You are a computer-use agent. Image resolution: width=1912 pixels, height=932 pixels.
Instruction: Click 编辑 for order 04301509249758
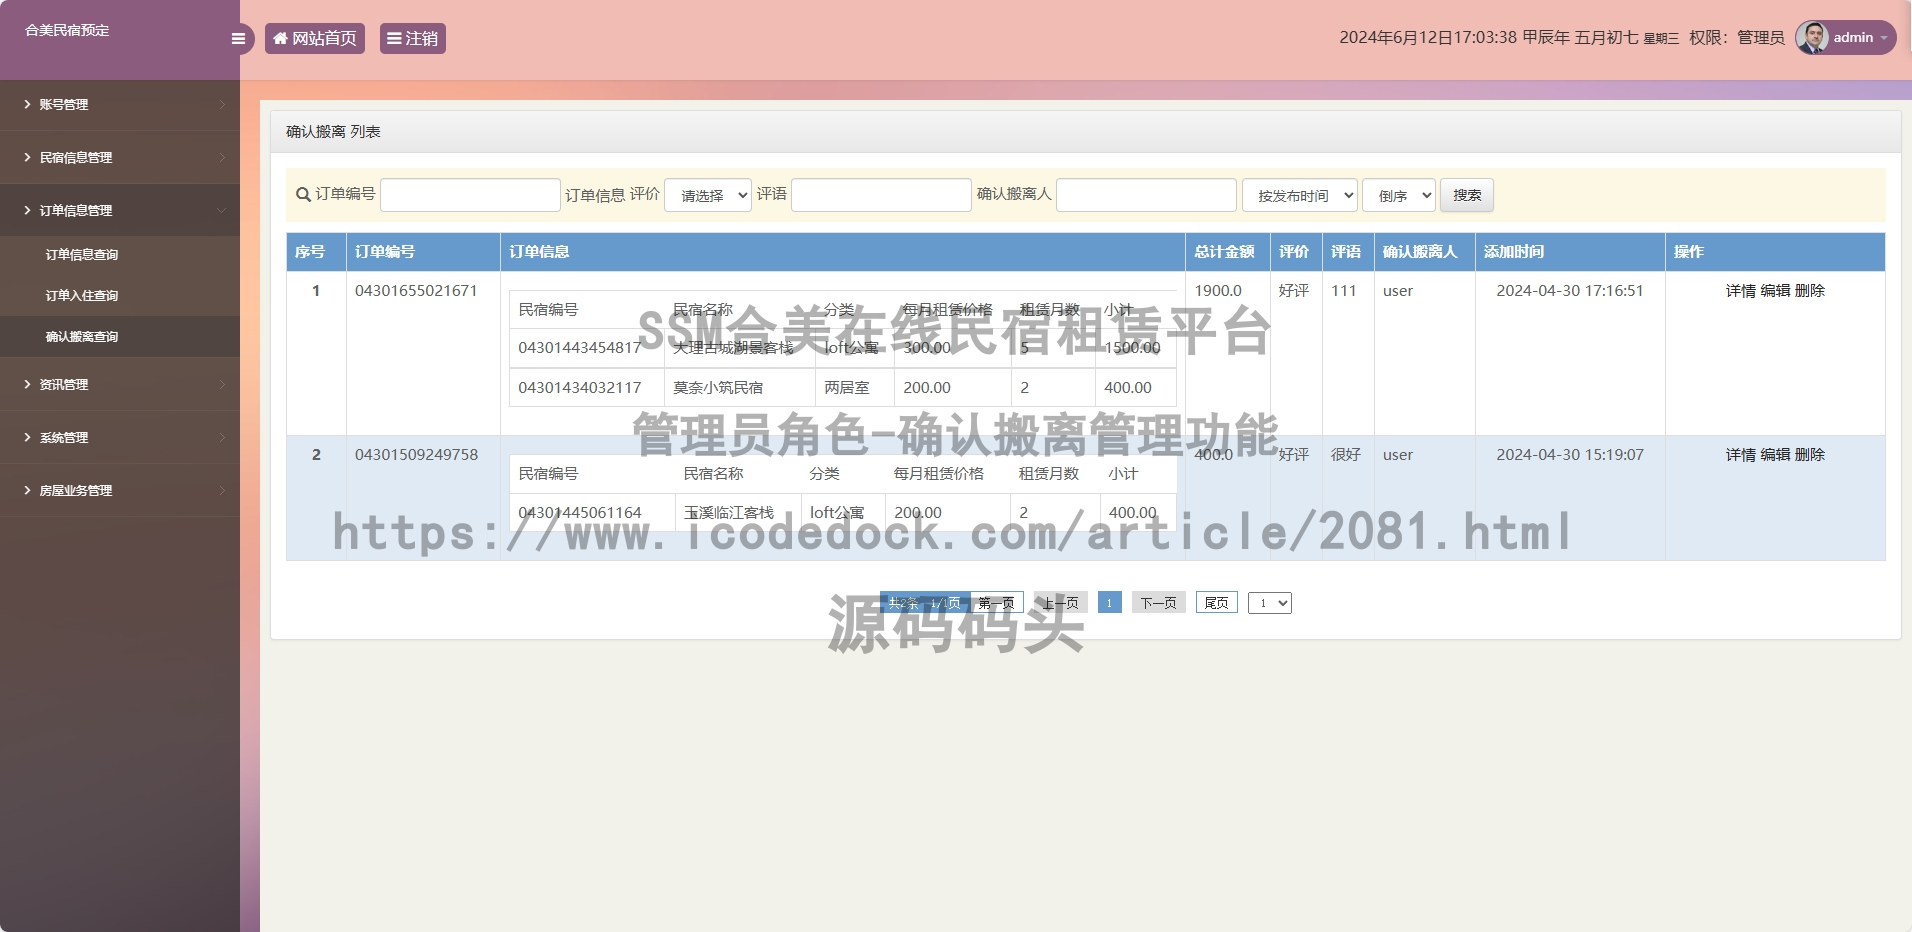1775,455
